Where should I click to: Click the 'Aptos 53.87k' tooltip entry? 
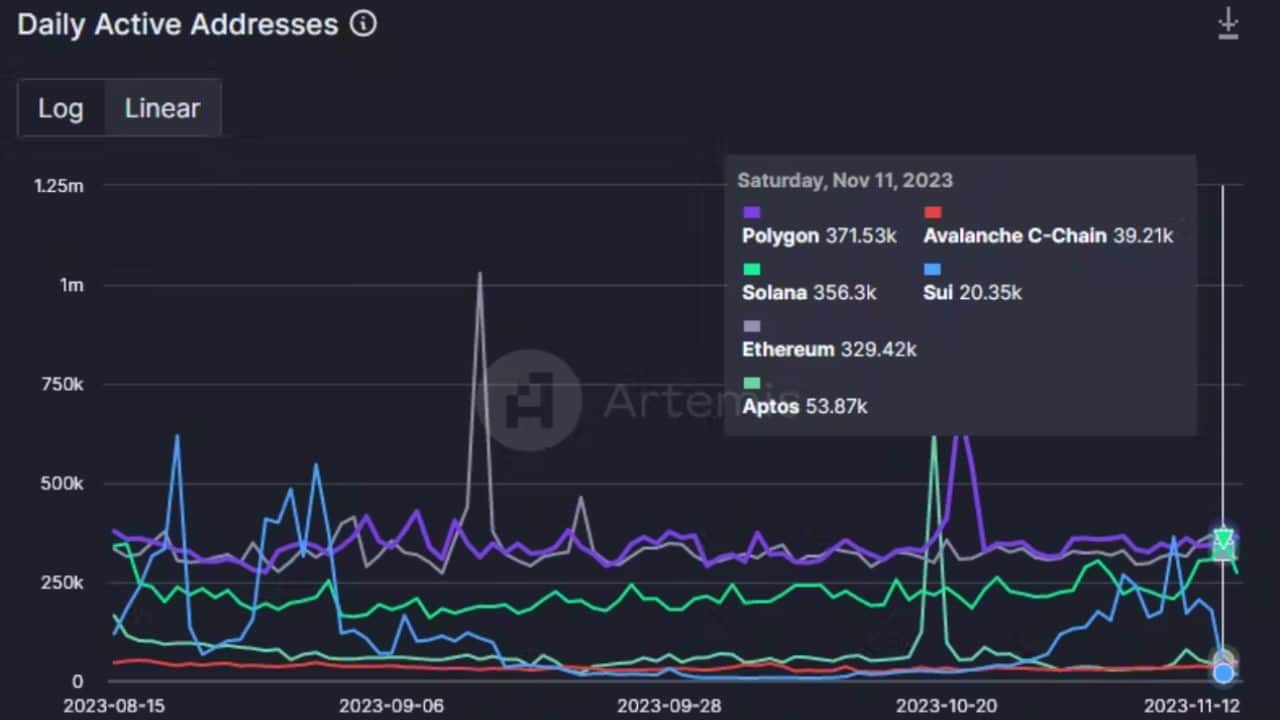coord(804,407)
